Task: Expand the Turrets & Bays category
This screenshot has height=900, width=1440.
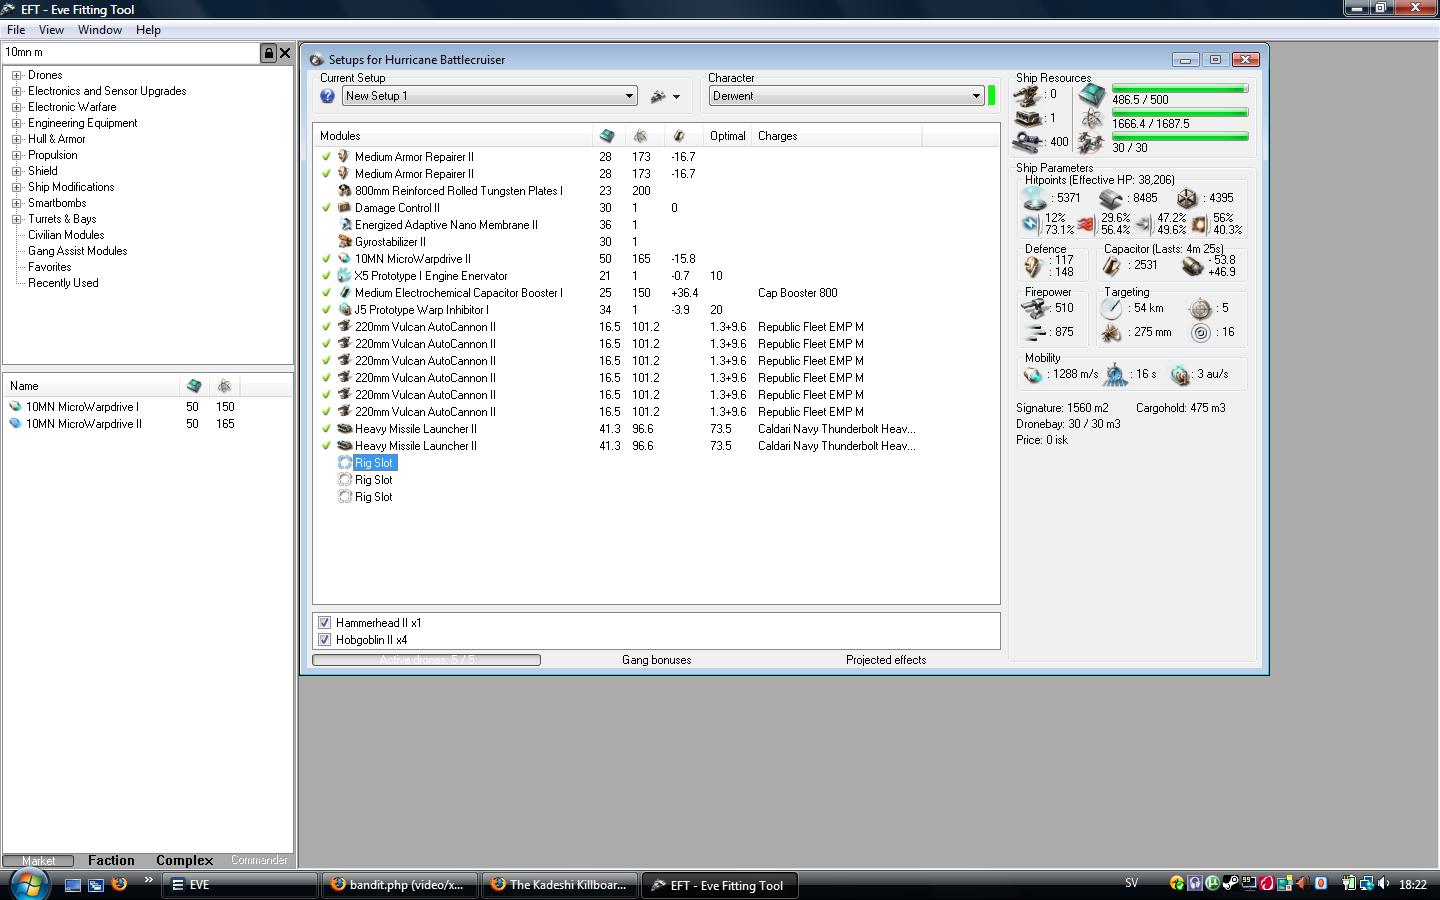Action: [17, 219]
